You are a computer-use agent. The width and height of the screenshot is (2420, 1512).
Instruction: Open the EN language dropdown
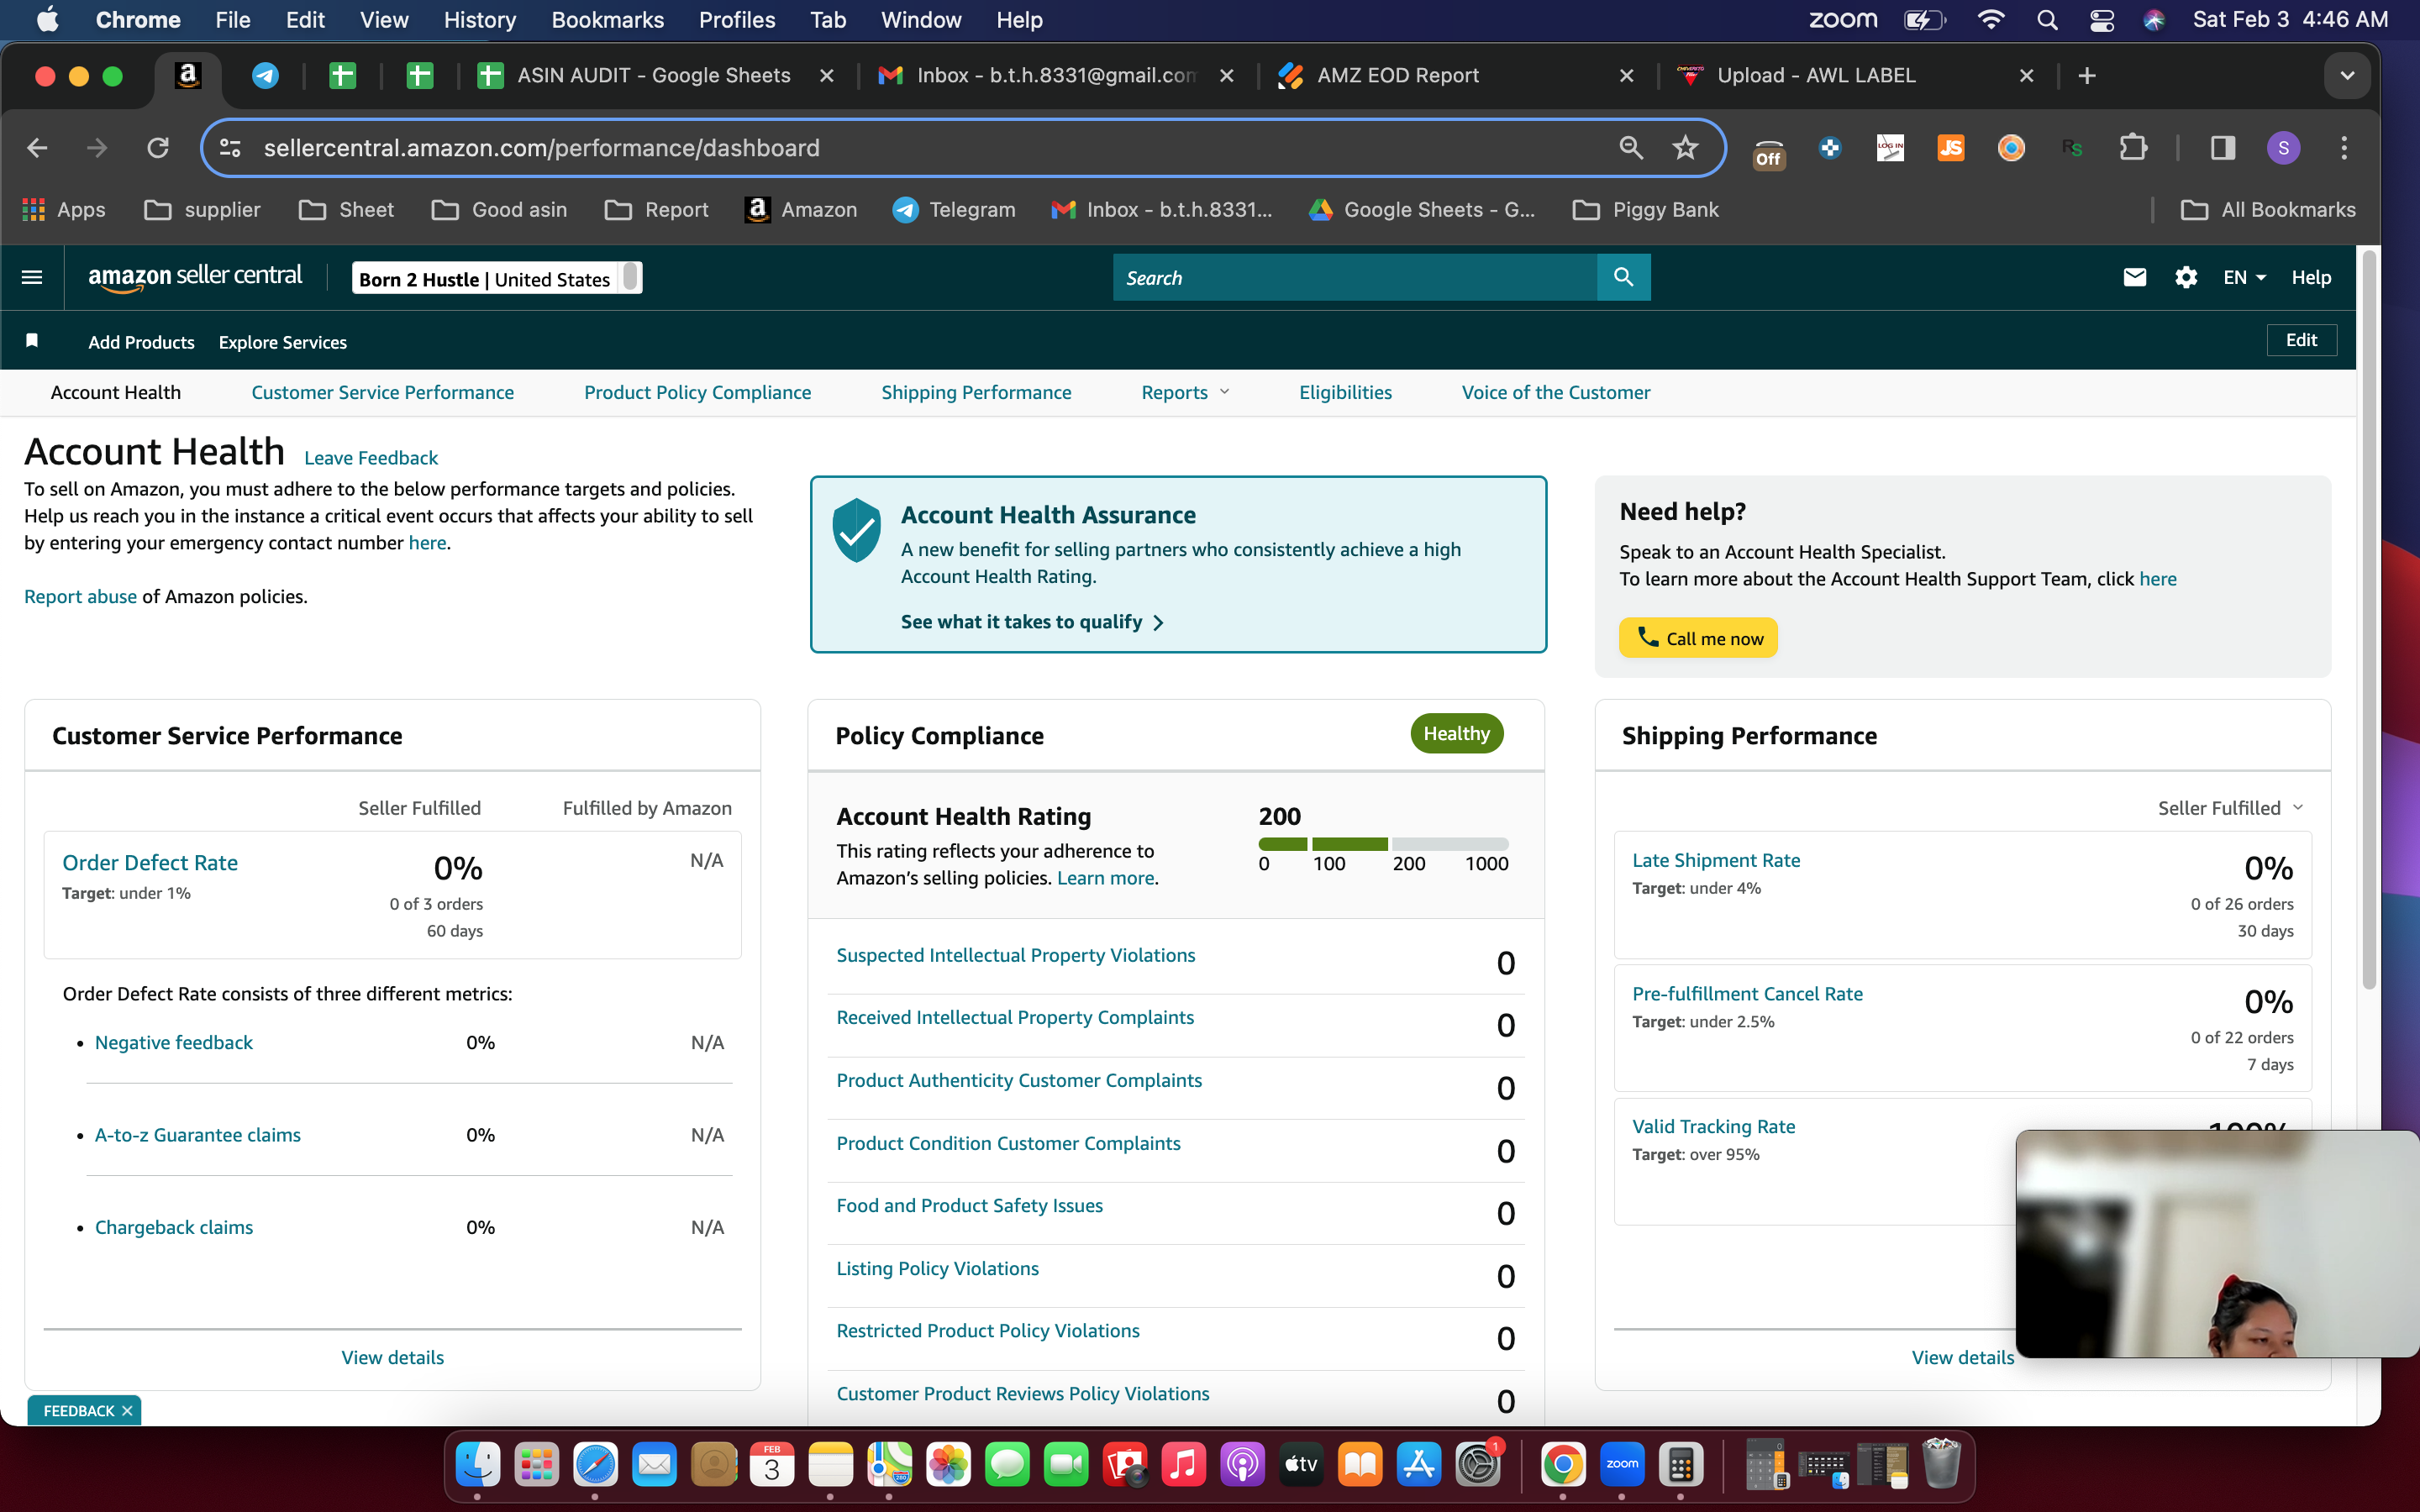pyautogui.click(x=2244, y=277)
